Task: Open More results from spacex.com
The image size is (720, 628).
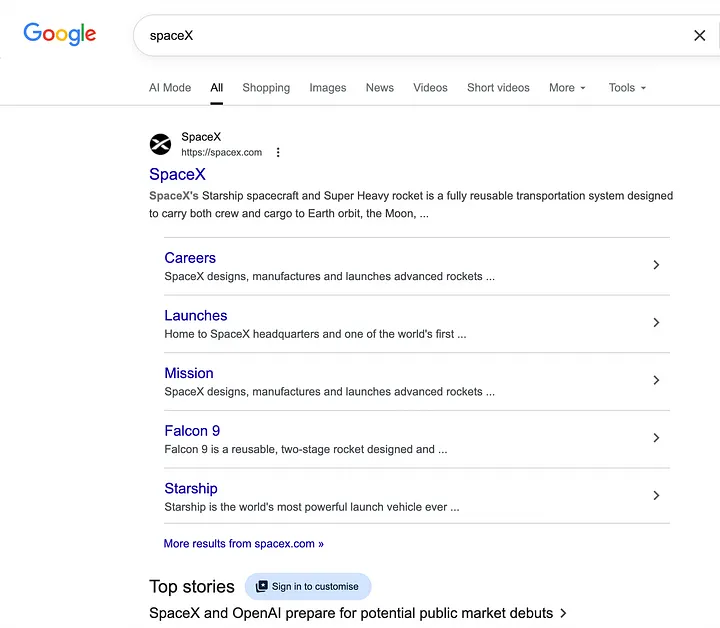Action: pos(244,544)
